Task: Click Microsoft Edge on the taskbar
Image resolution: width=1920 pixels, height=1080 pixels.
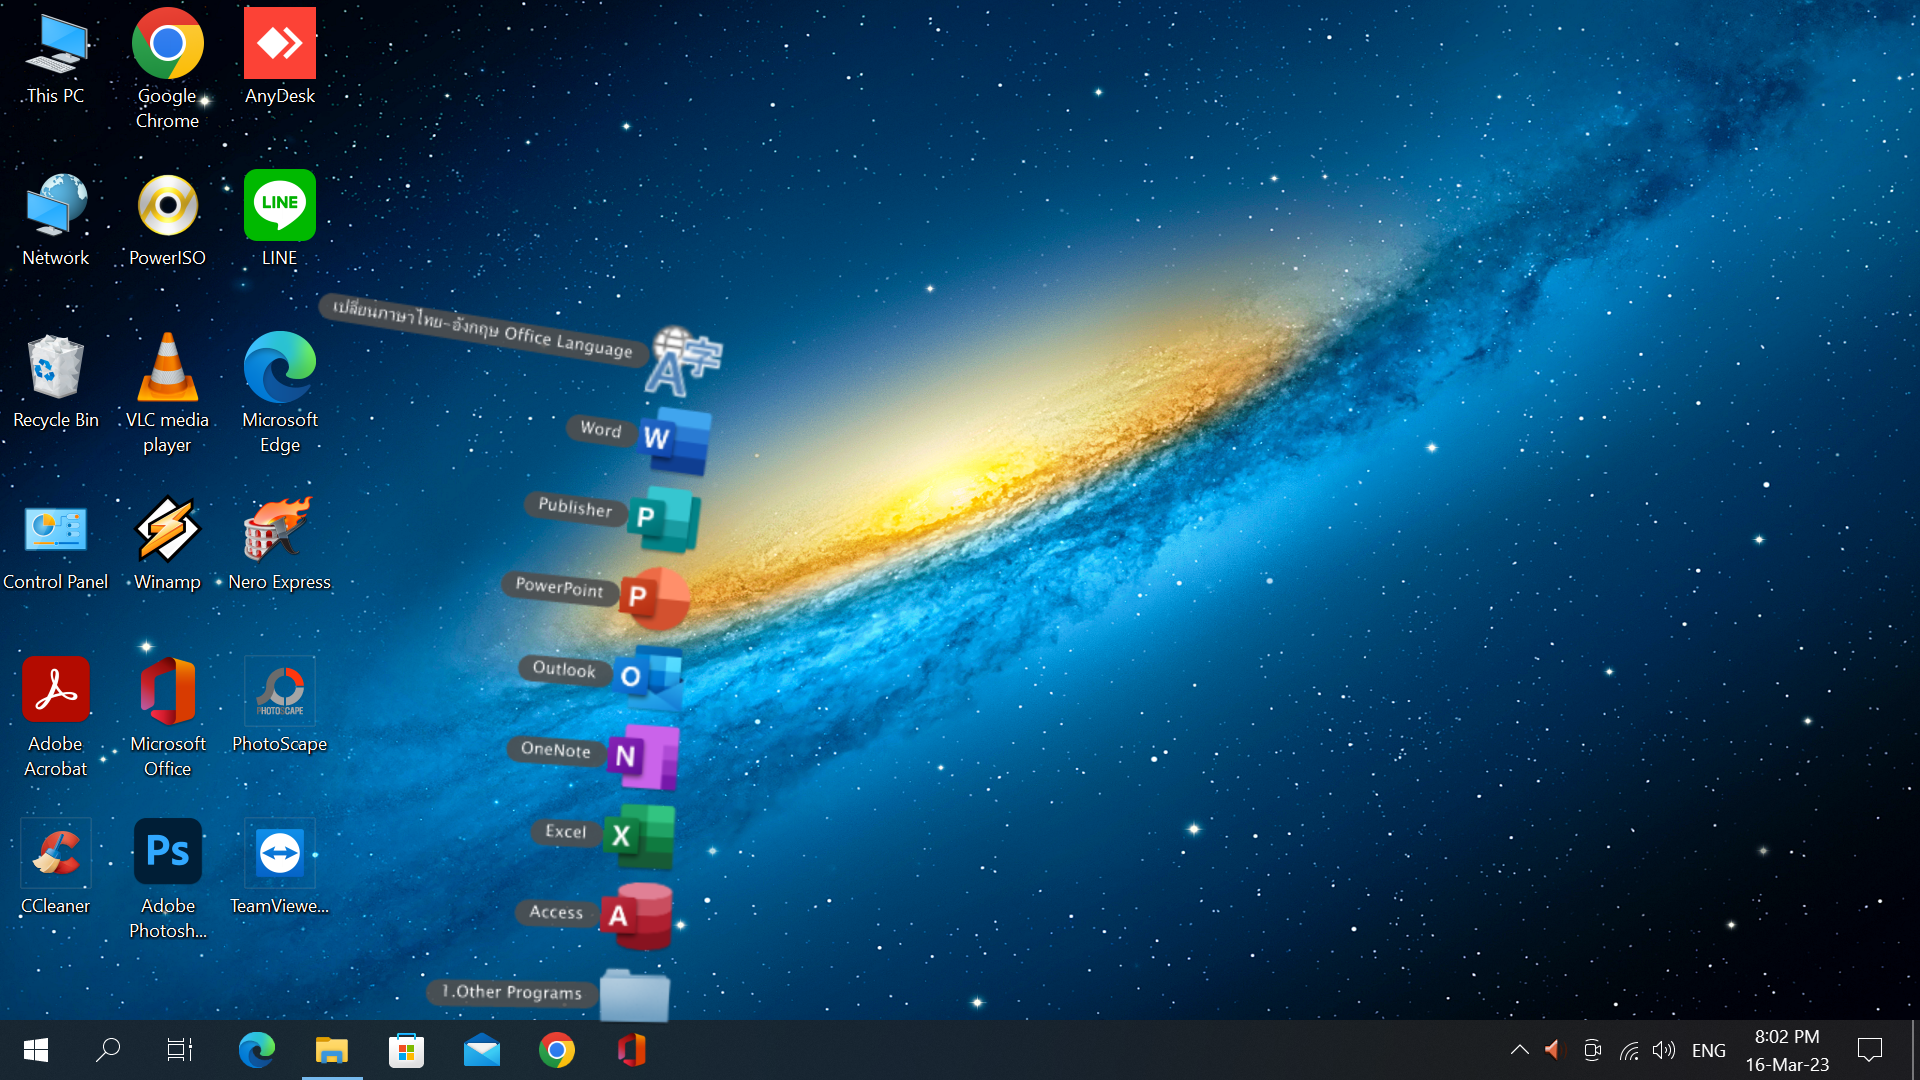Action: pos(256,1050)
